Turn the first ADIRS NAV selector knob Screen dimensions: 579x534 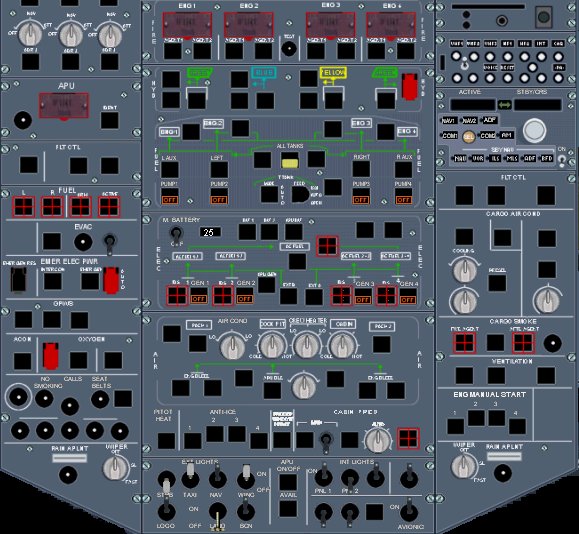tap(30, 34)
